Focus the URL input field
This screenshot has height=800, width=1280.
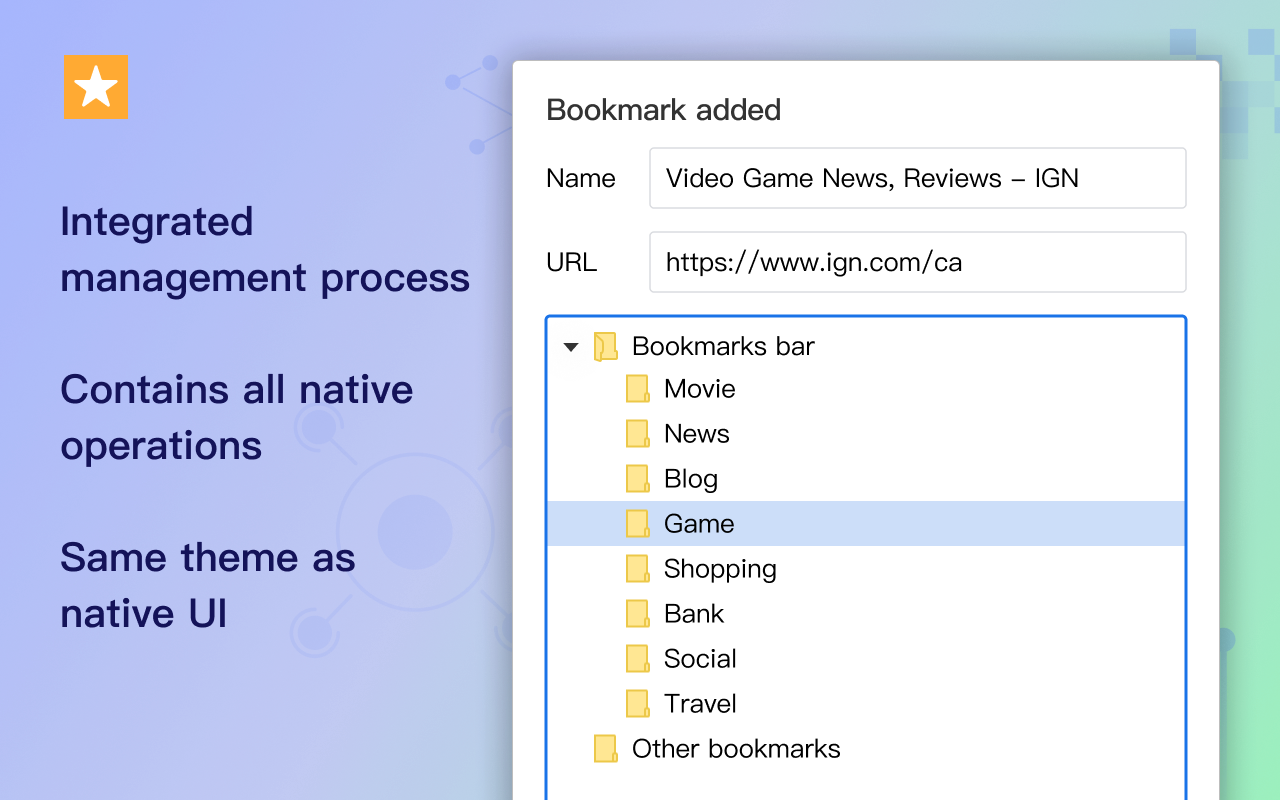(x=918, y=262)
